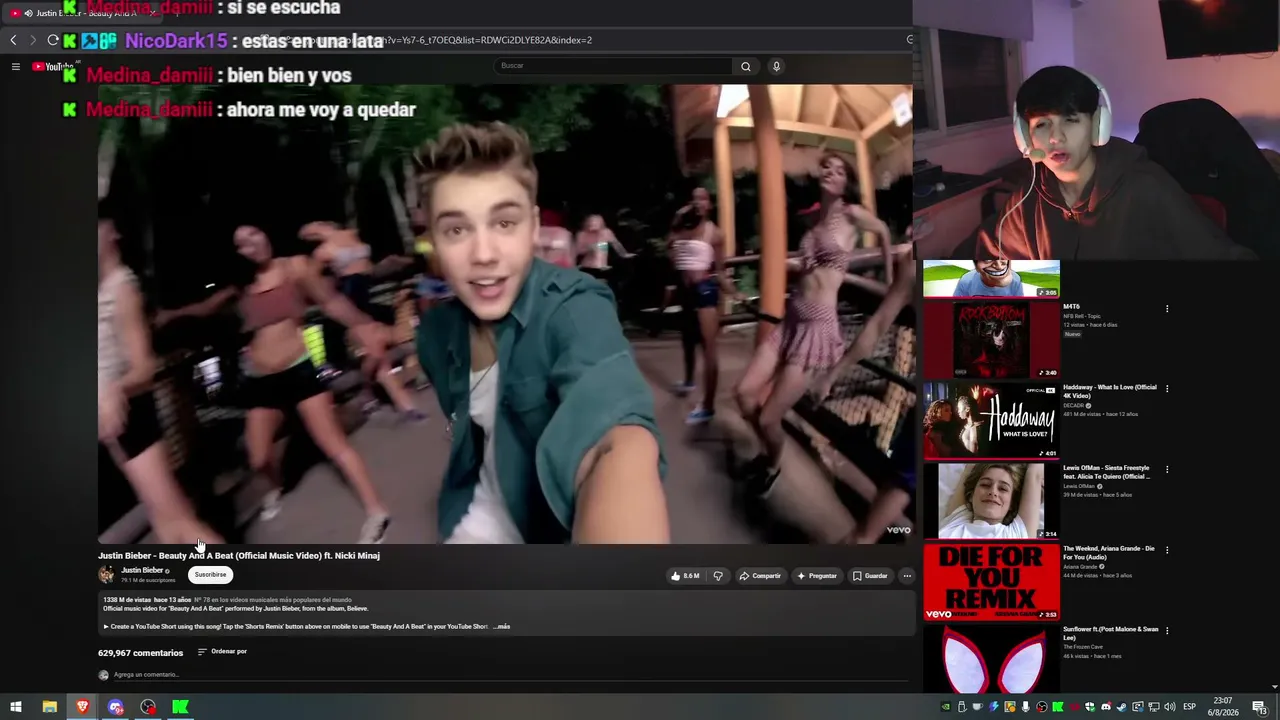Save video with the Guardar button
This screenshot has width=1280, height=720.
[870, 576]
